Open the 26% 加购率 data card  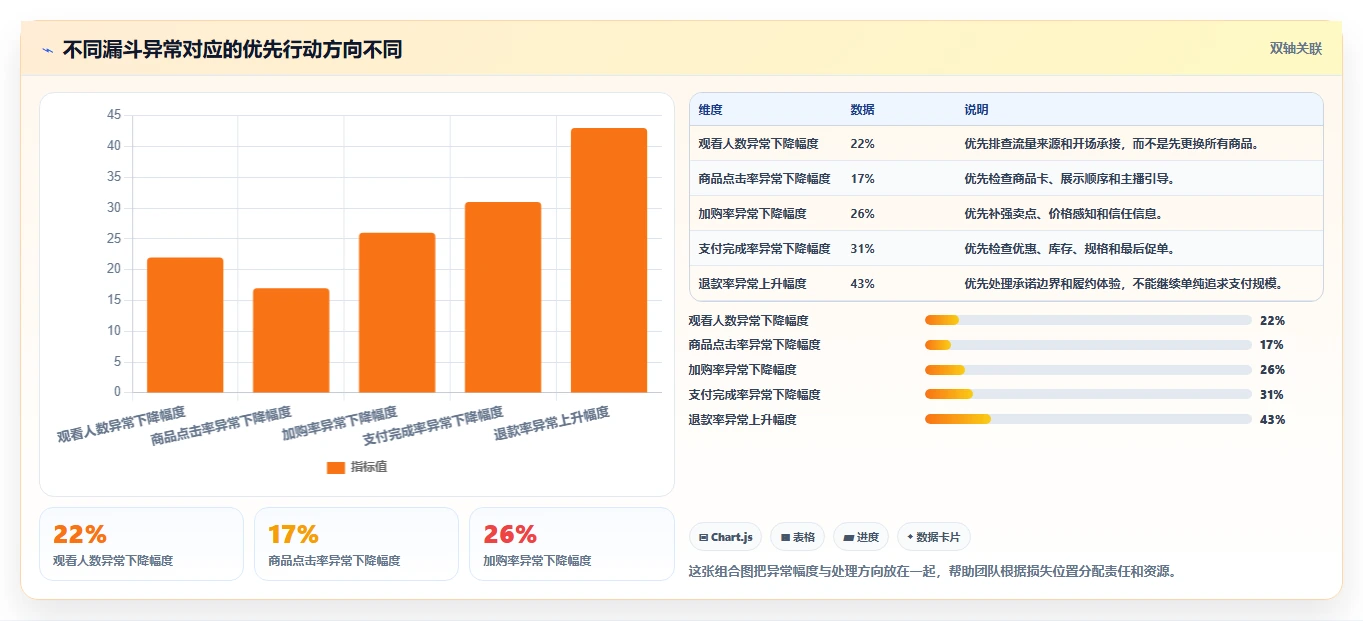(571, 544)
